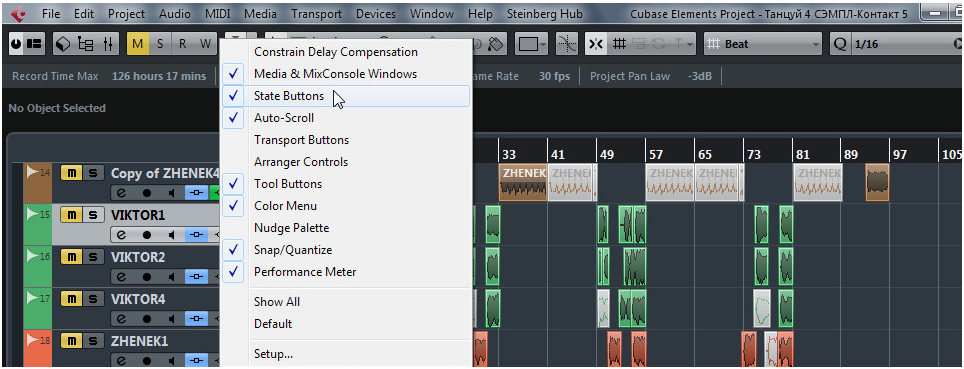Toggle monitor speaker on VIKTOR1 track

(x=172, y=234)
